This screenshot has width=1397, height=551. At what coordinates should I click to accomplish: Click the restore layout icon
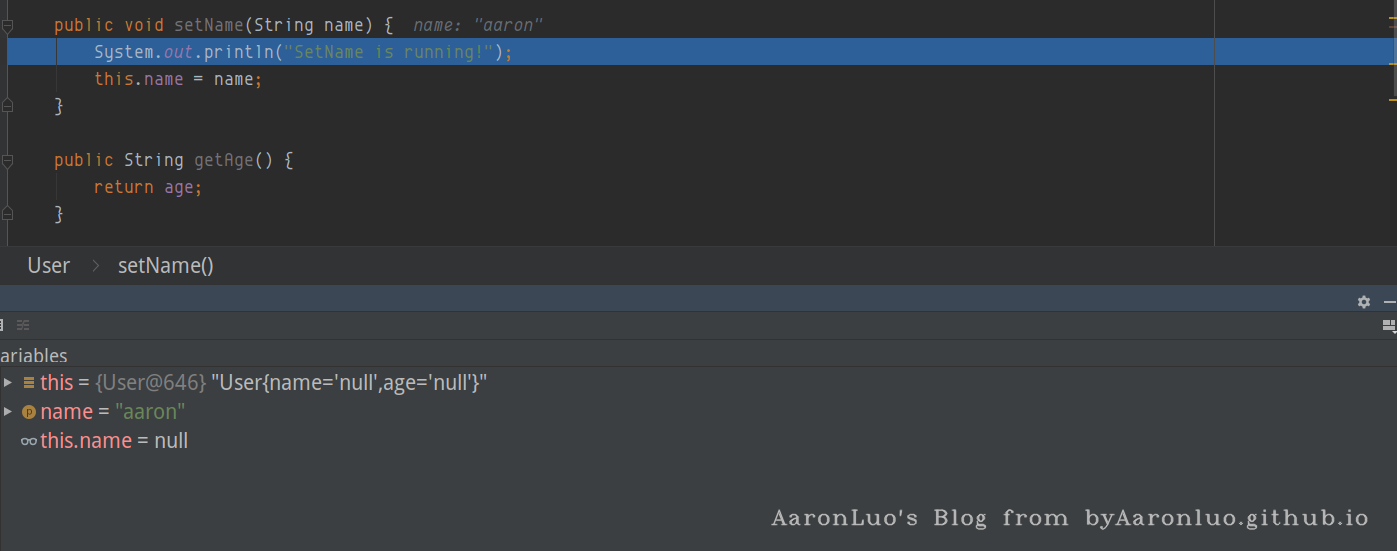pos(1389,325)
